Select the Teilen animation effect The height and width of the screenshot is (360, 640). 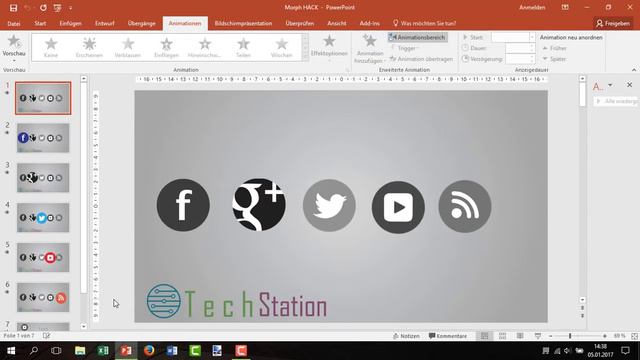click(x=243, y=47)
